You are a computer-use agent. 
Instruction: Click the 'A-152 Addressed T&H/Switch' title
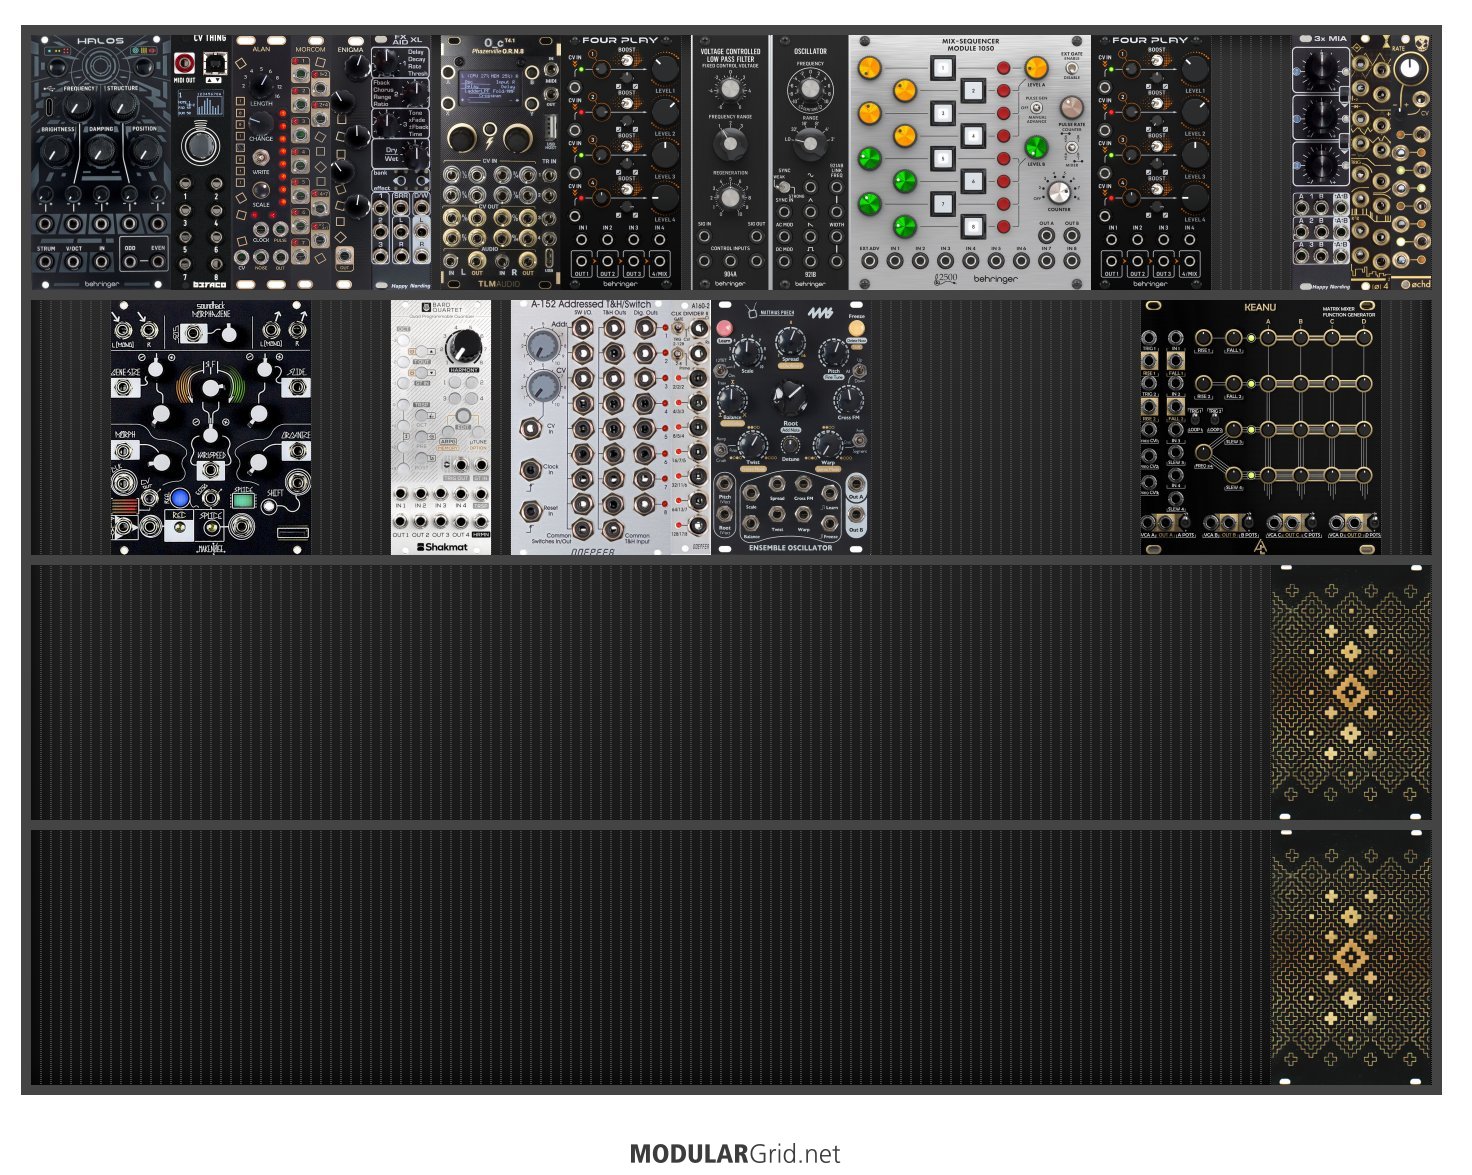[590, 304]
